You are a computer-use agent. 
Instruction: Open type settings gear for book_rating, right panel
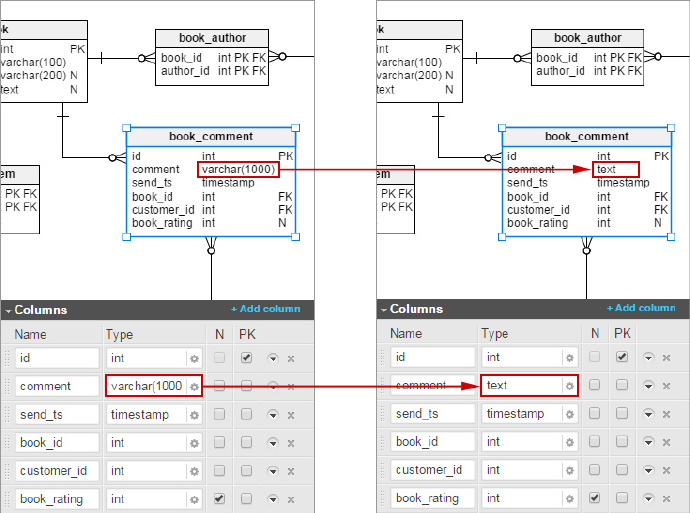tap(569, 499)
